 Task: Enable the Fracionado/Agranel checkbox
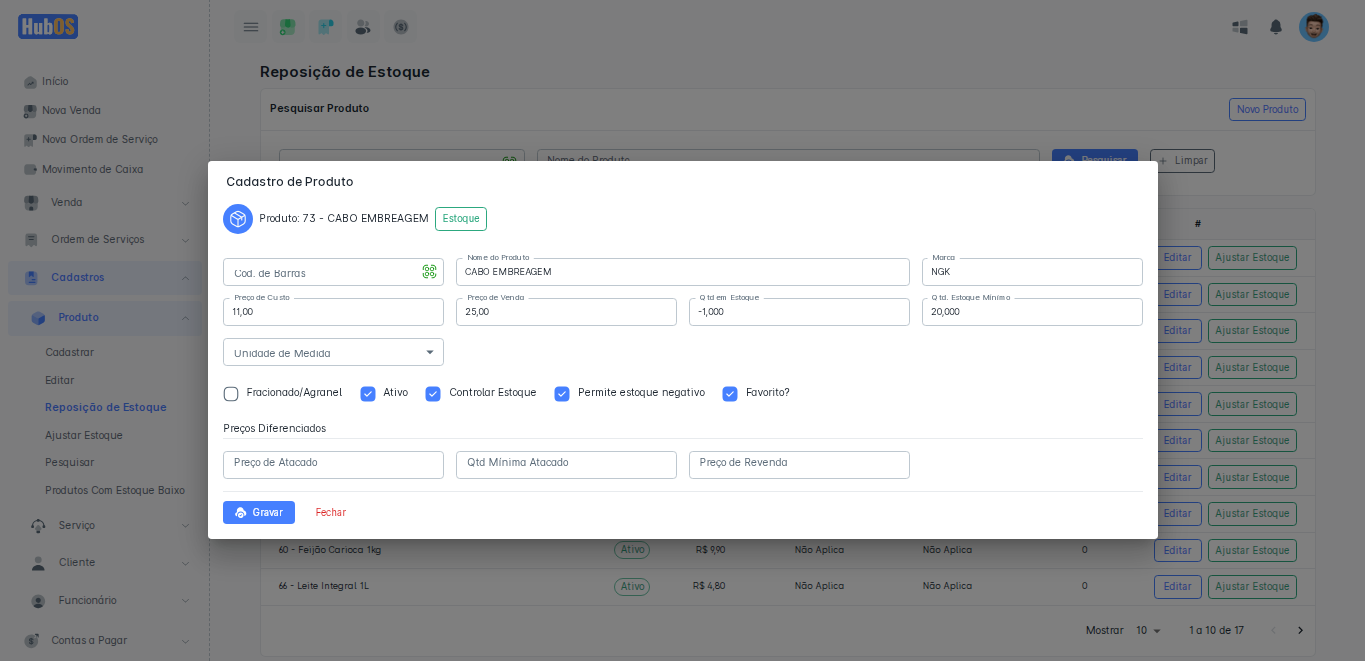(231, 394)
